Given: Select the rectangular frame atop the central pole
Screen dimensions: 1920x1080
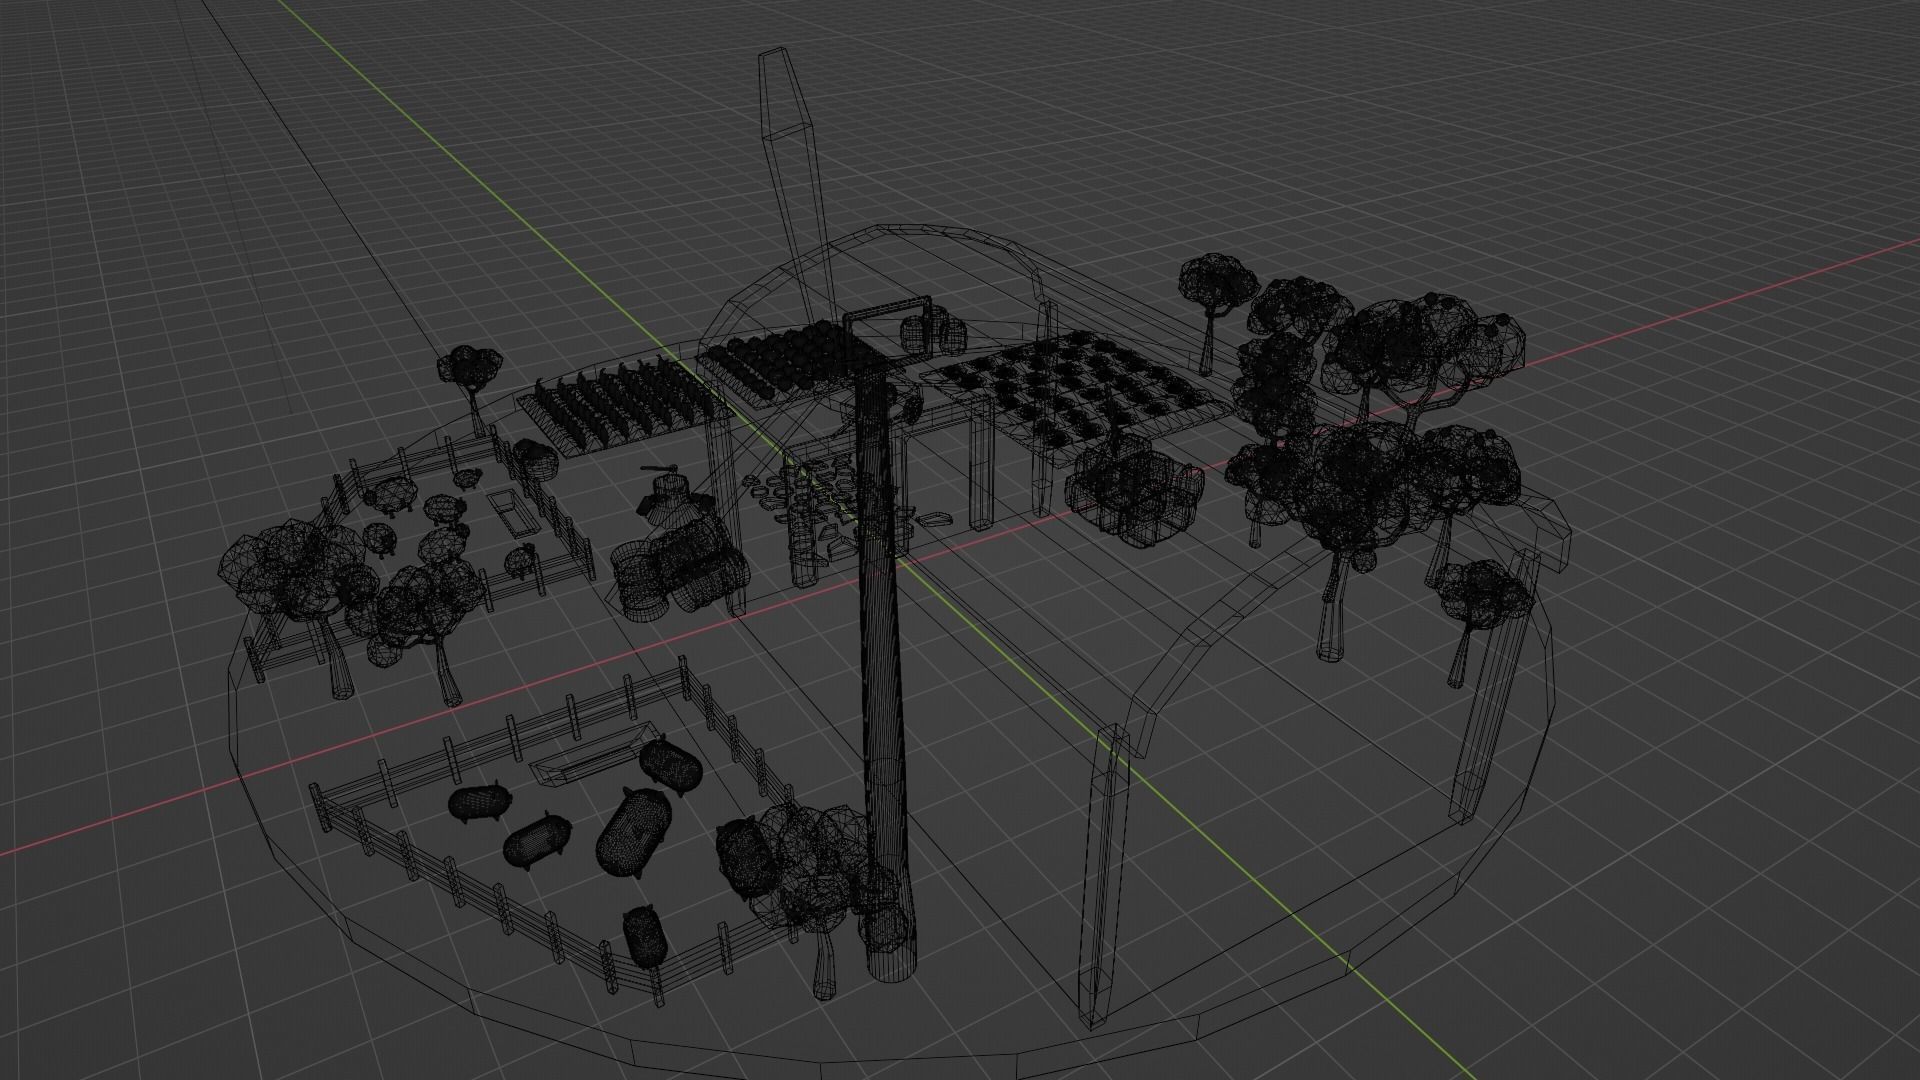Looking at the screenshot, I should tap(888, 333).
